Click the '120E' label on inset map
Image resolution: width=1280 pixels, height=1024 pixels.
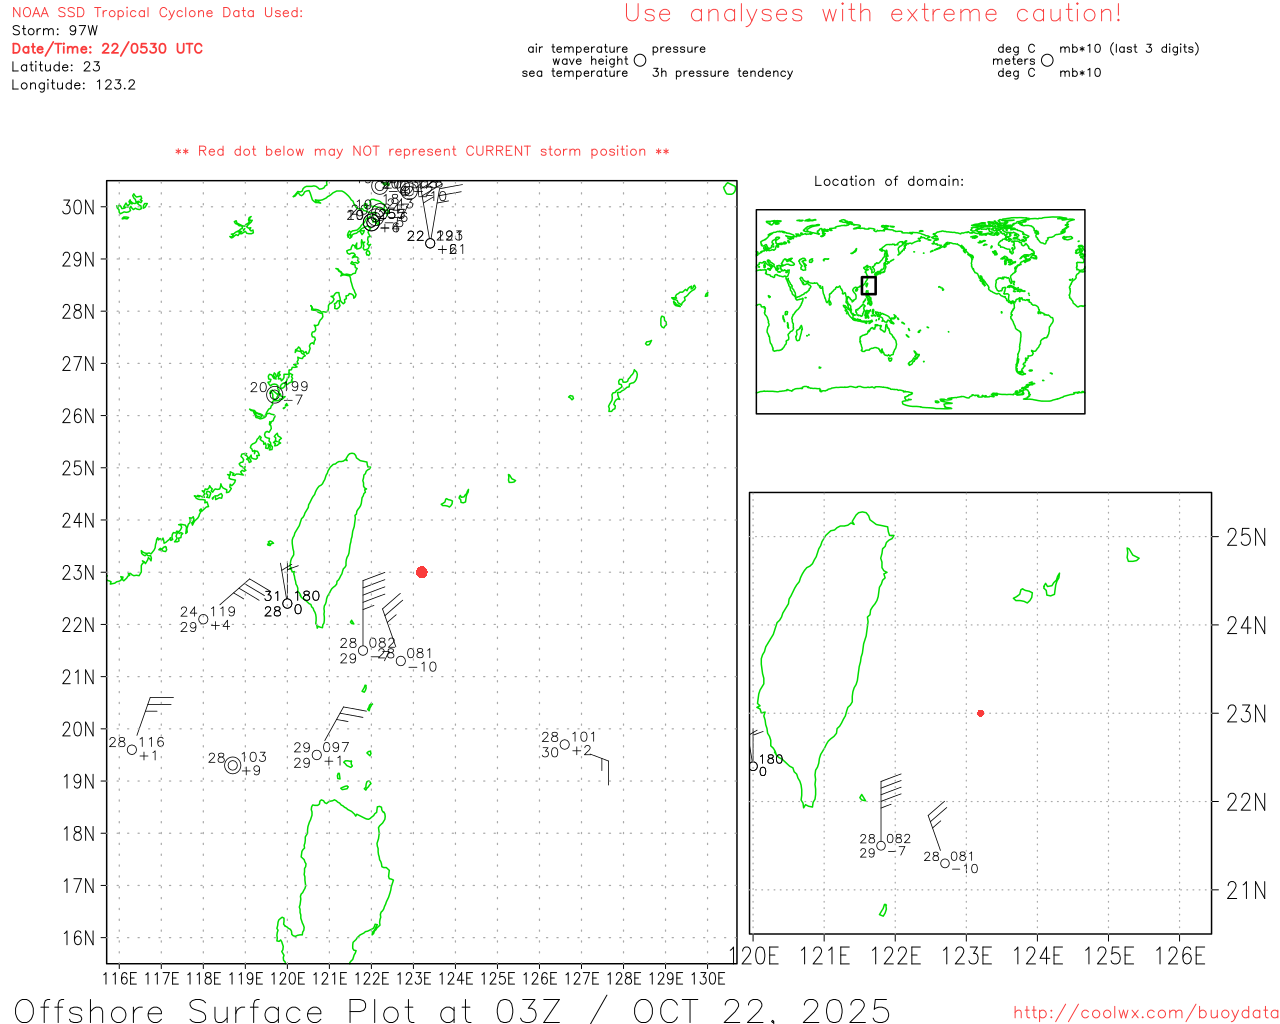[754, 957]
